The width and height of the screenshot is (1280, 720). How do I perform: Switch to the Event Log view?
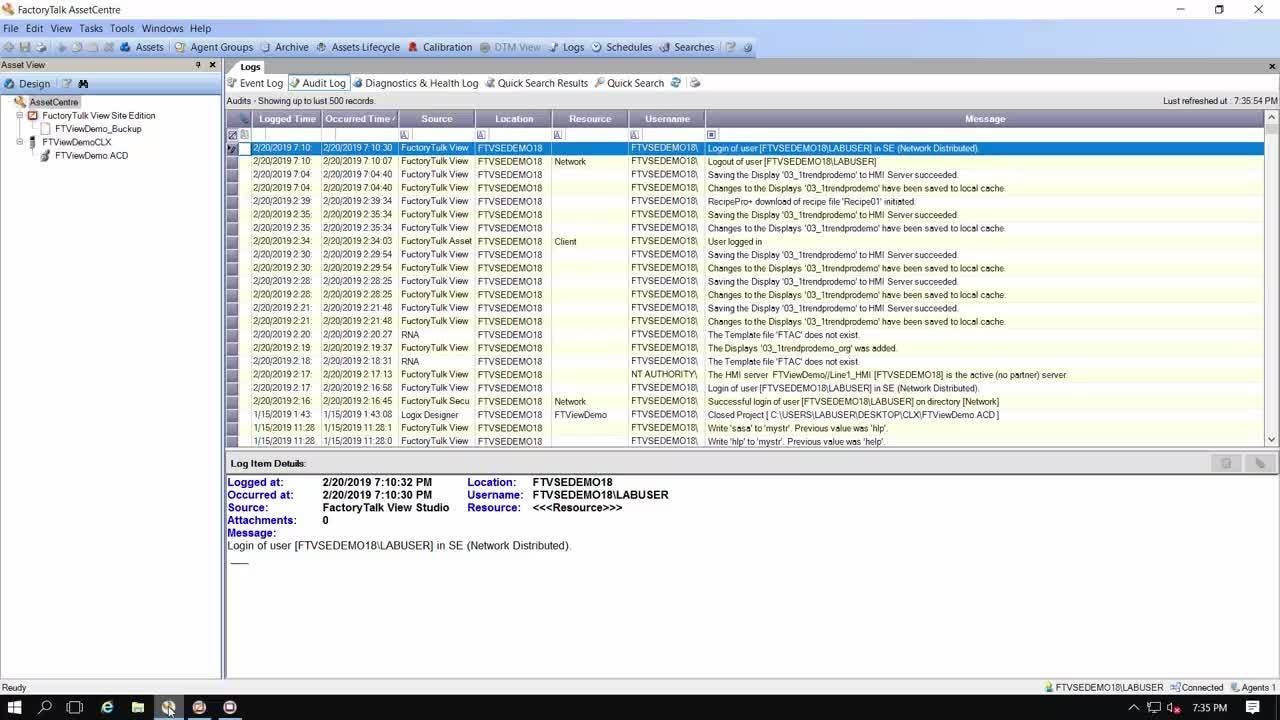click(255, 83)
